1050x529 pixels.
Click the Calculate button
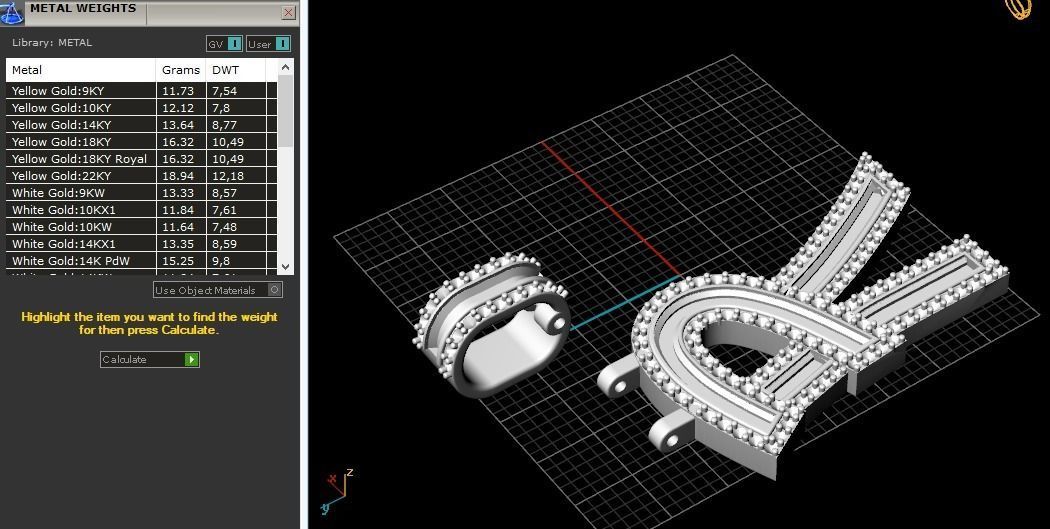click(149, 360)
